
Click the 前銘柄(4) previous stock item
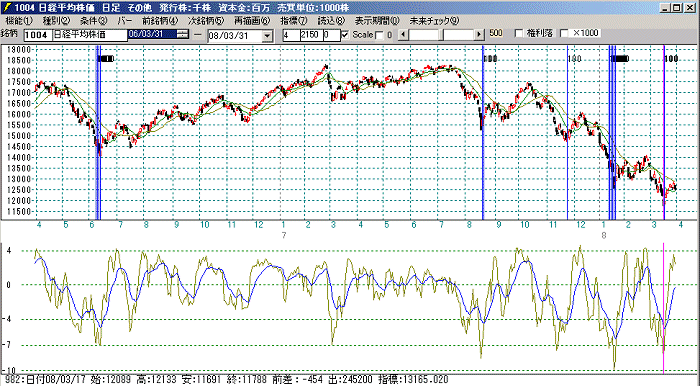tap(160, 21)
